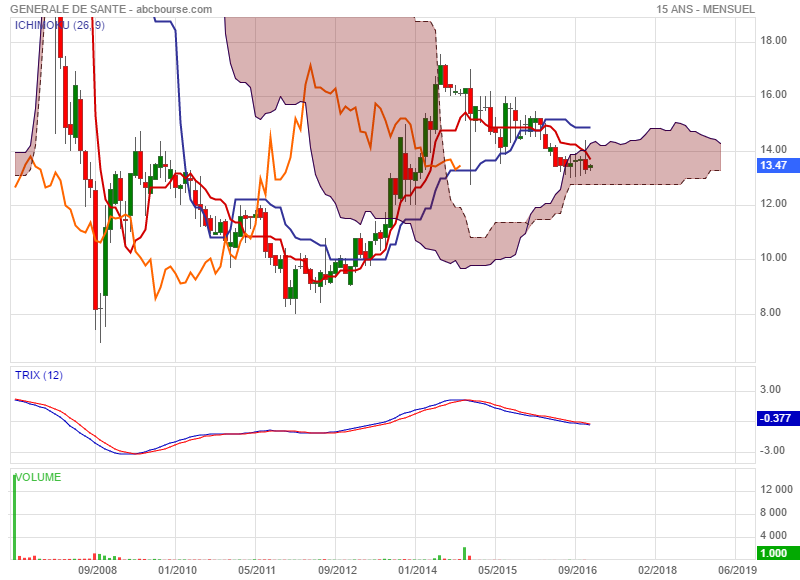
Task: Click the green 'VOLUME' panel label
Action: click(x=38, y=477)
